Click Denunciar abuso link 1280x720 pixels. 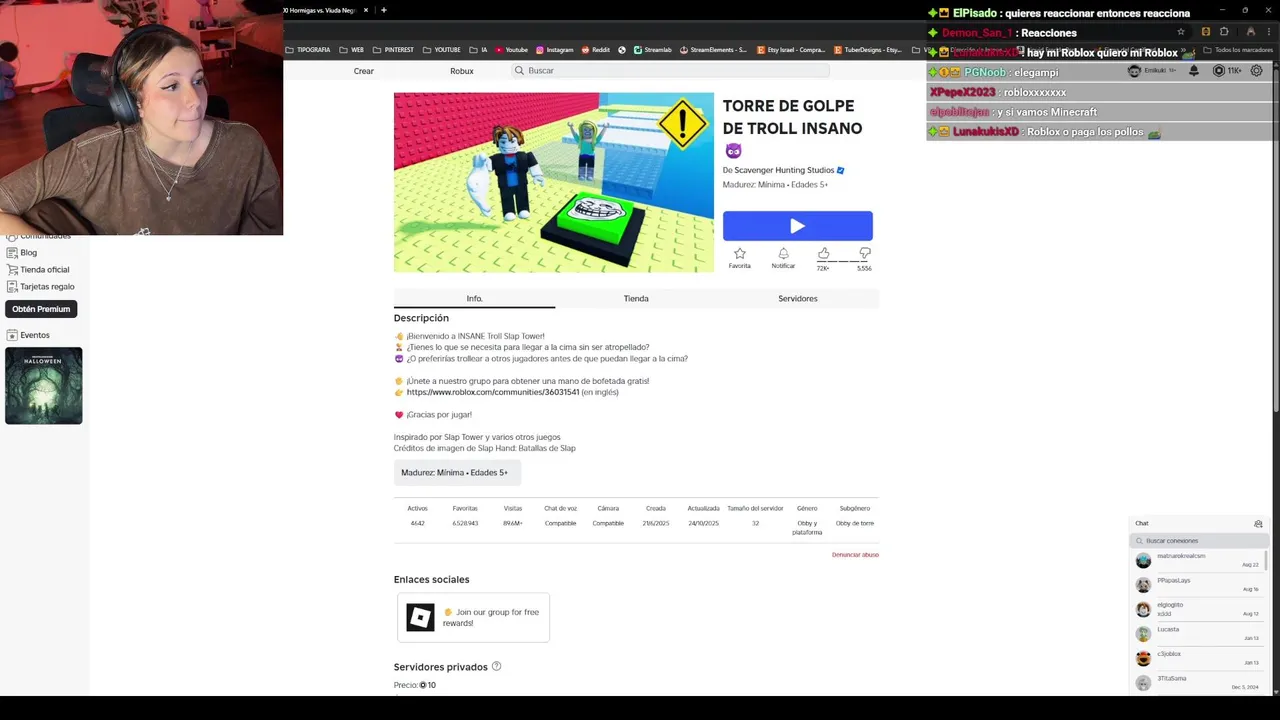pyautogui.click(x=855, y=554)
